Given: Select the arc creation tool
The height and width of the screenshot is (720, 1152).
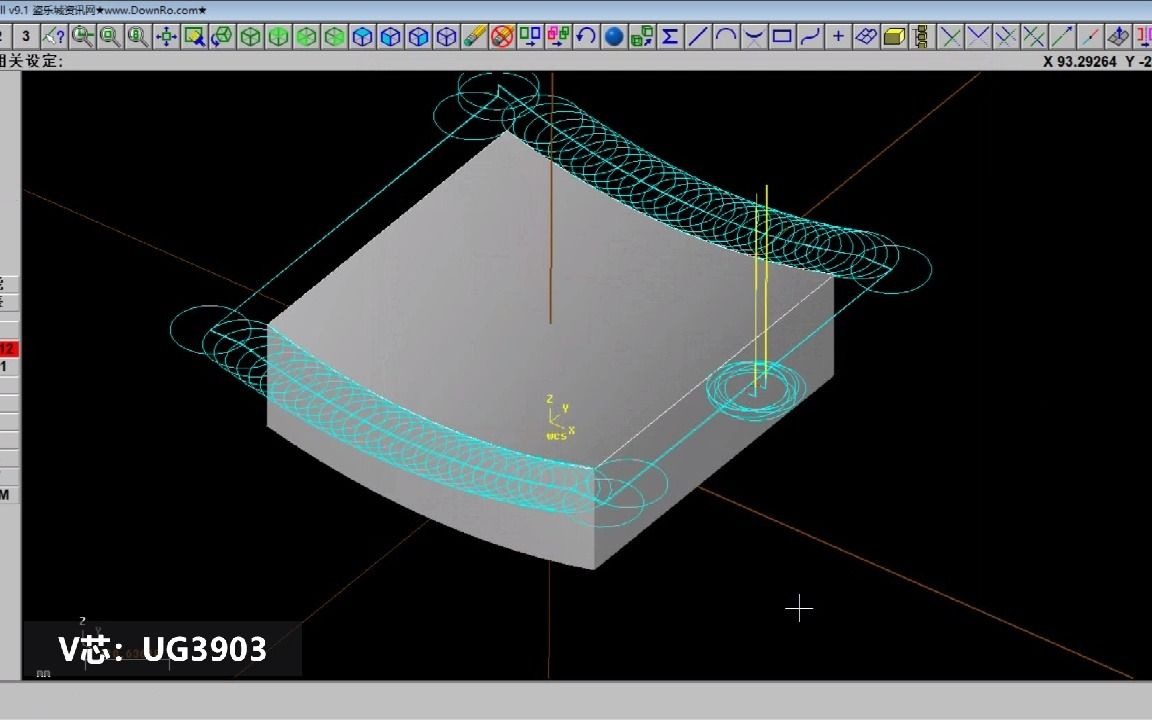Looking at the screenshot, I should coord(724,36).
